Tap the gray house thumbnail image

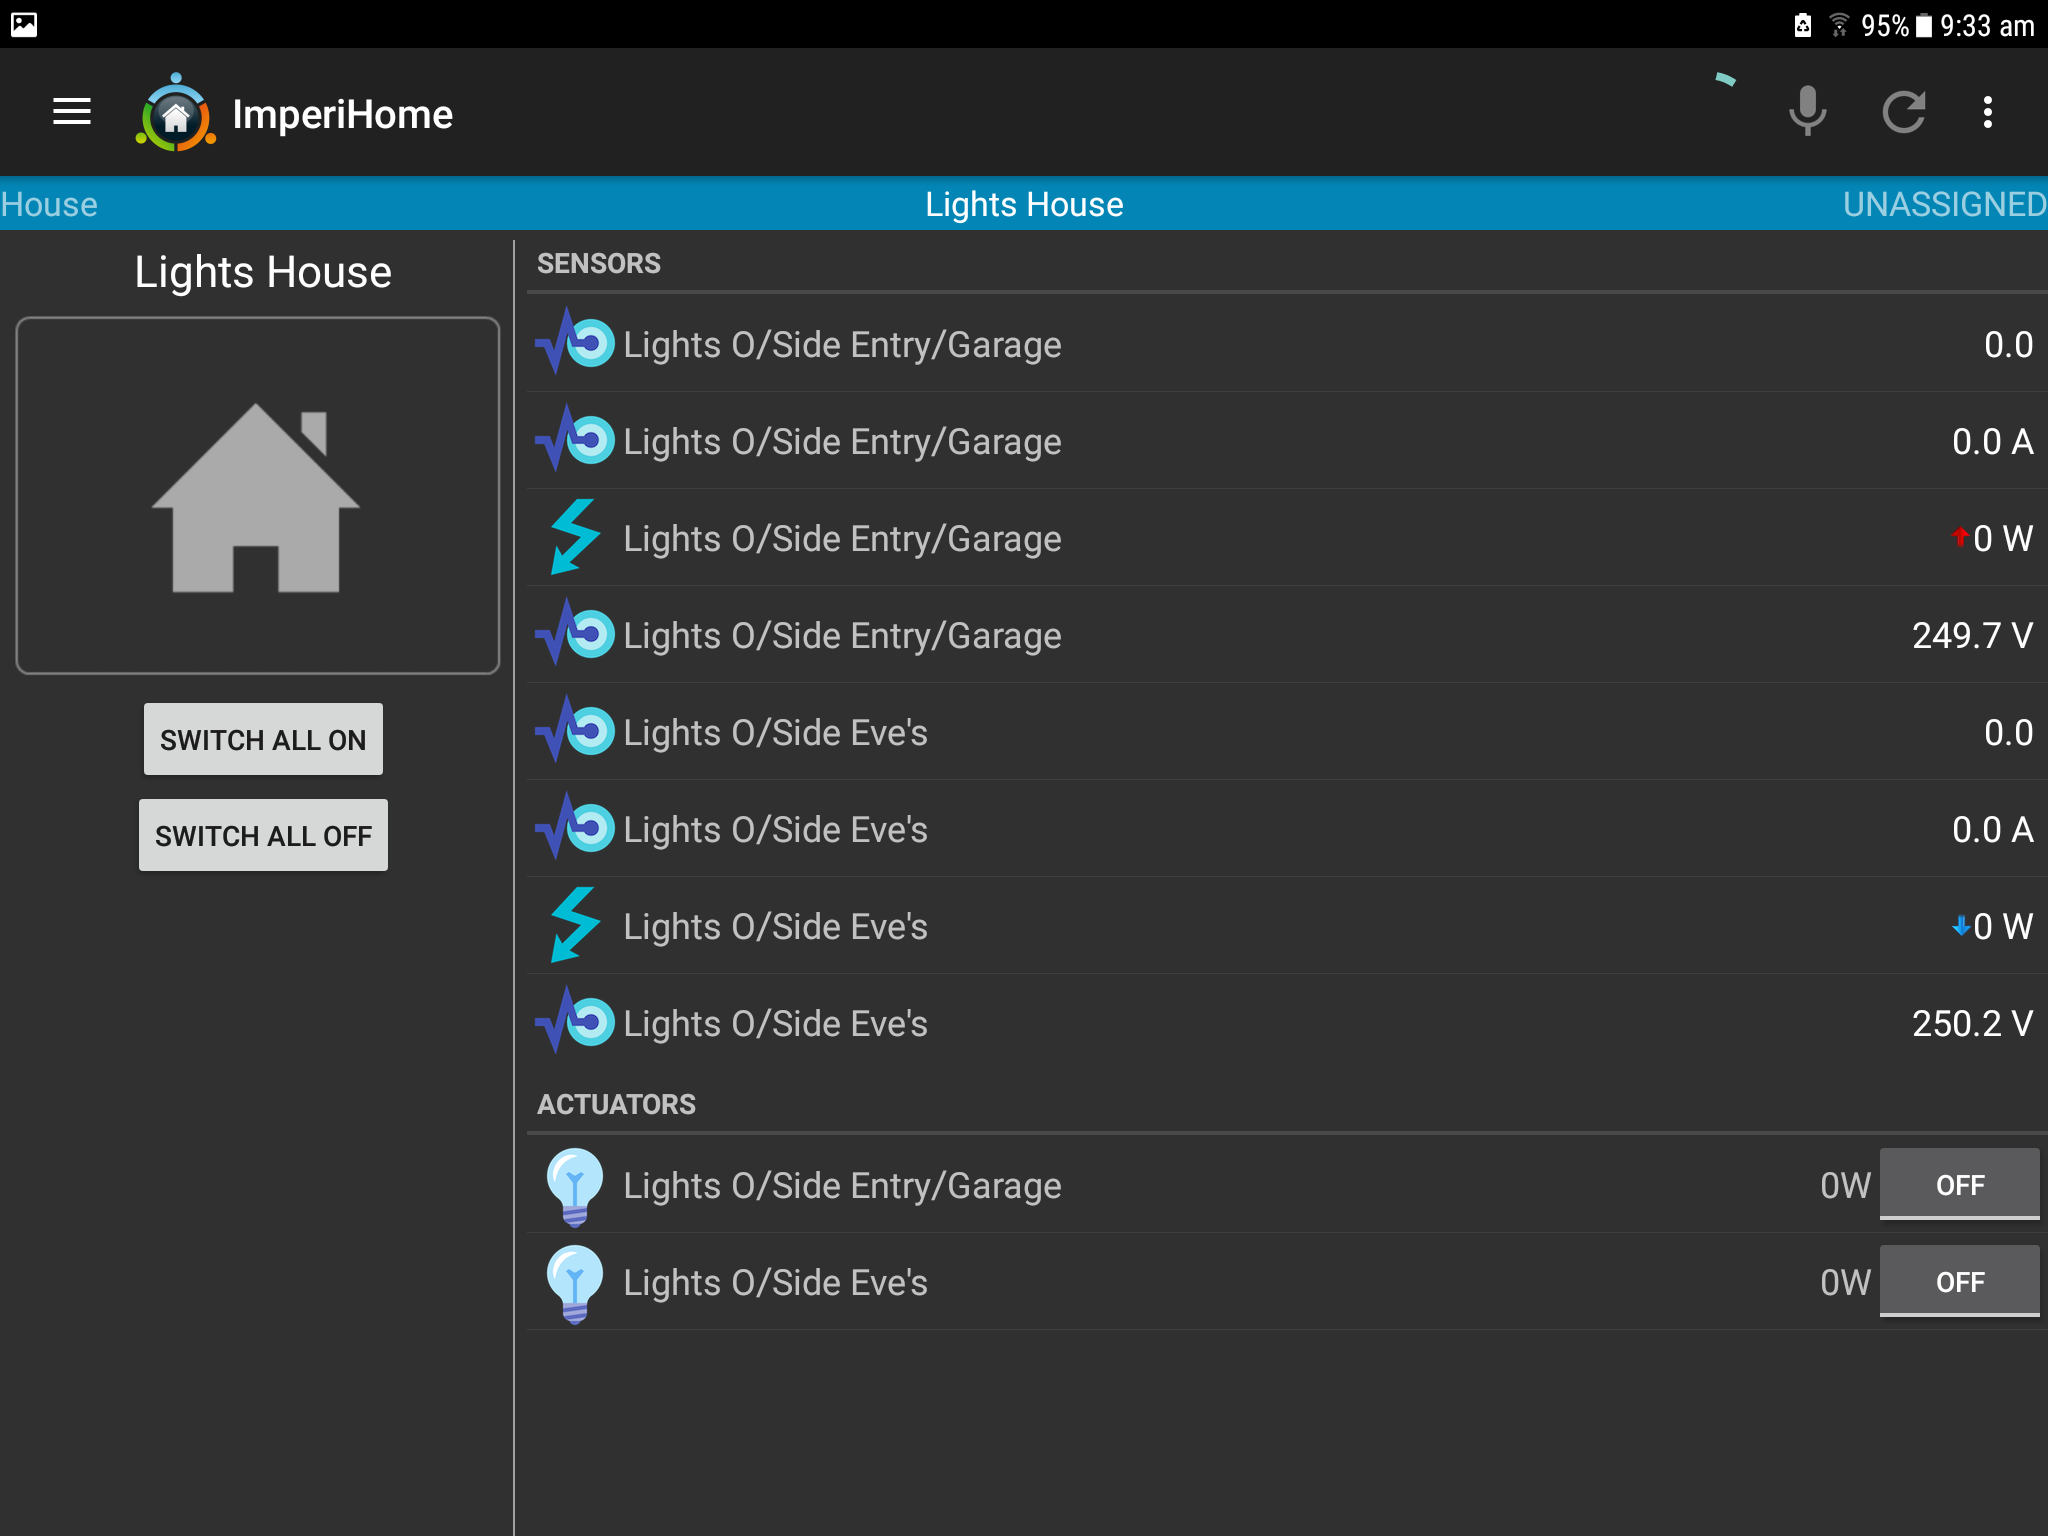click(258, 496)
